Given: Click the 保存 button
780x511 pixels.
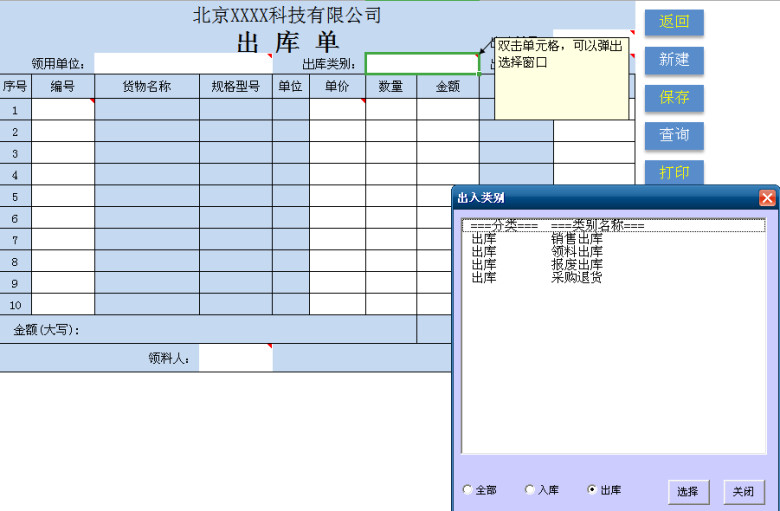Looking at the screenshot, I should point(674,98).
